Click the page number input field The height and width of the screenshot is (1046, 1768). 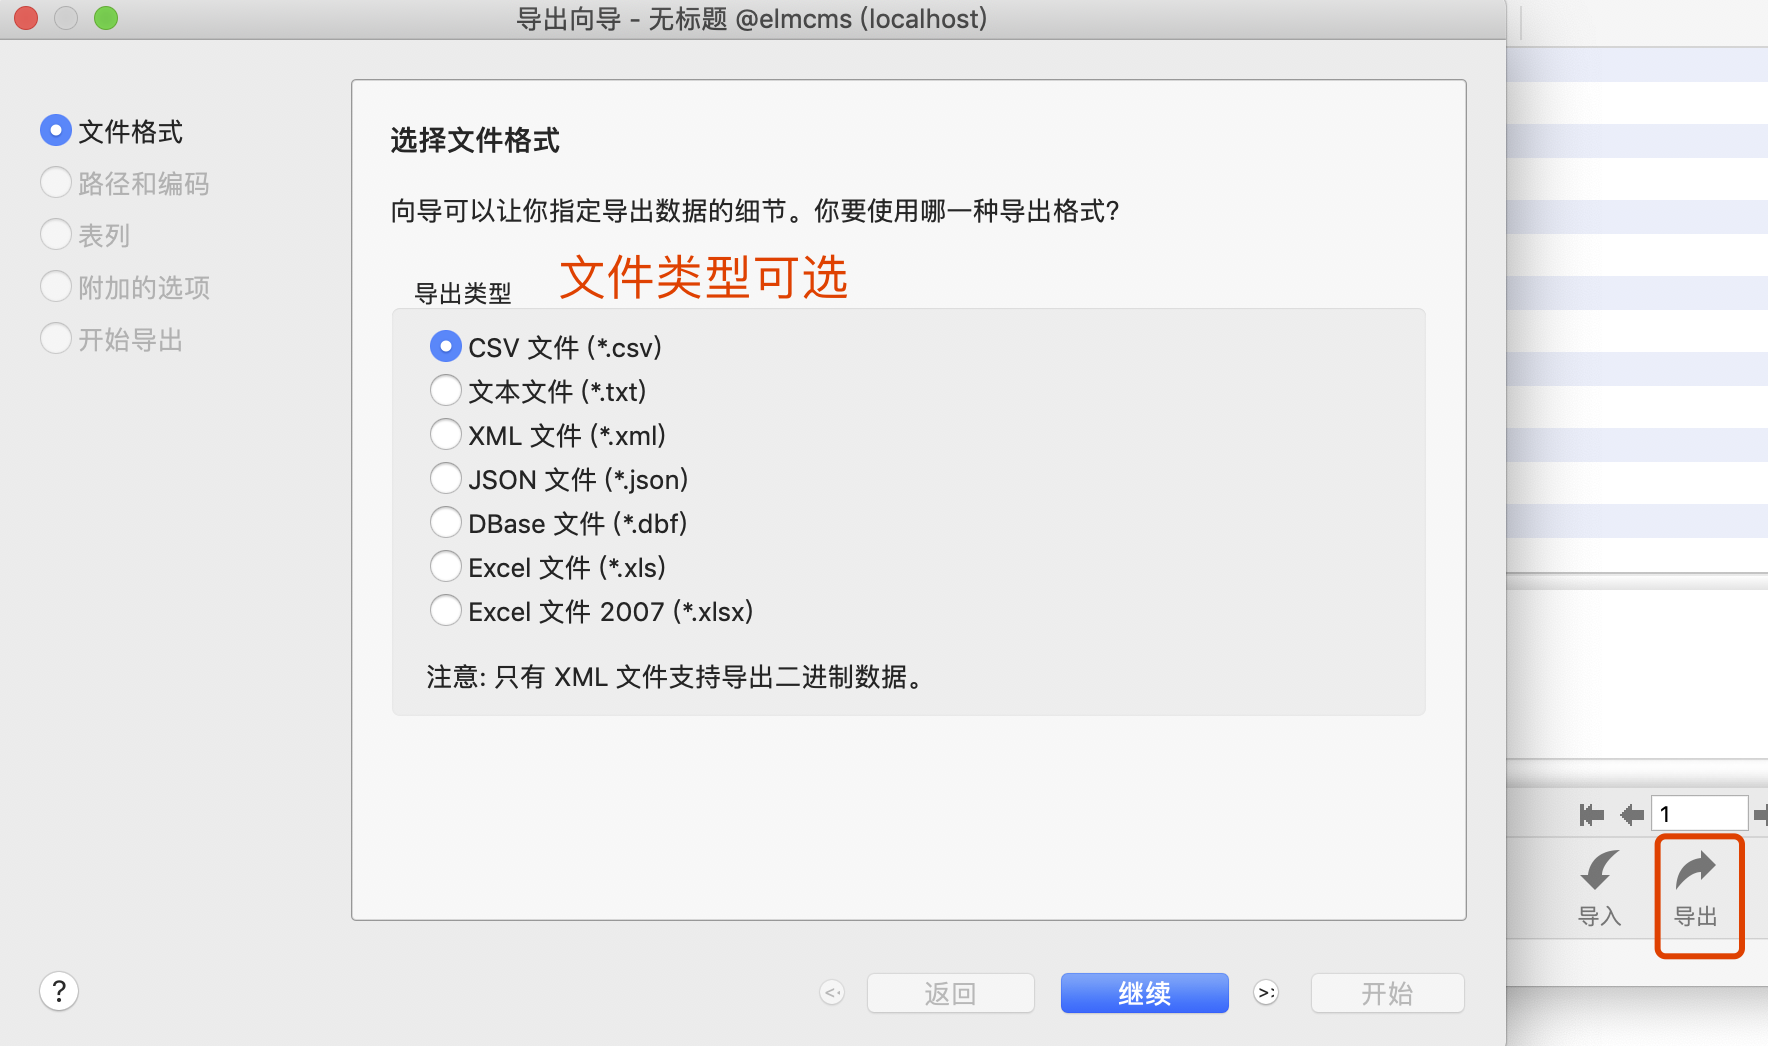tap(1700, 814)
